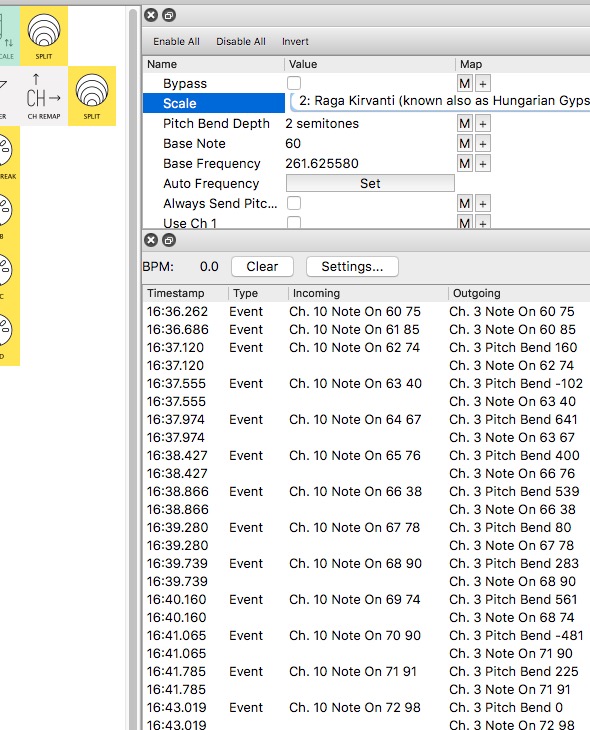This screenshot has height=730, width=590.
Task: Click plus button next to Base Frequency
Action: (x=483, y=163)
